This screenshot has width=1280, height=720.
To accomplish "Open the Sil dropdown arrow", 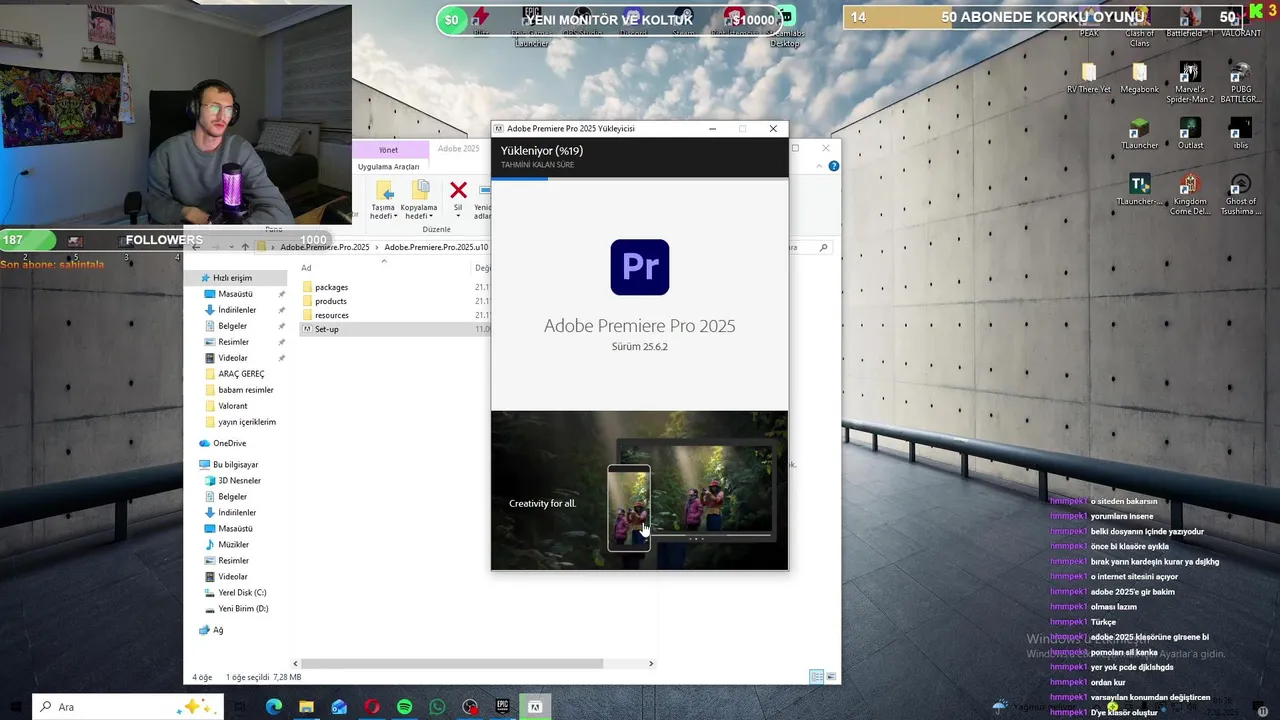I will coord(458,216).
